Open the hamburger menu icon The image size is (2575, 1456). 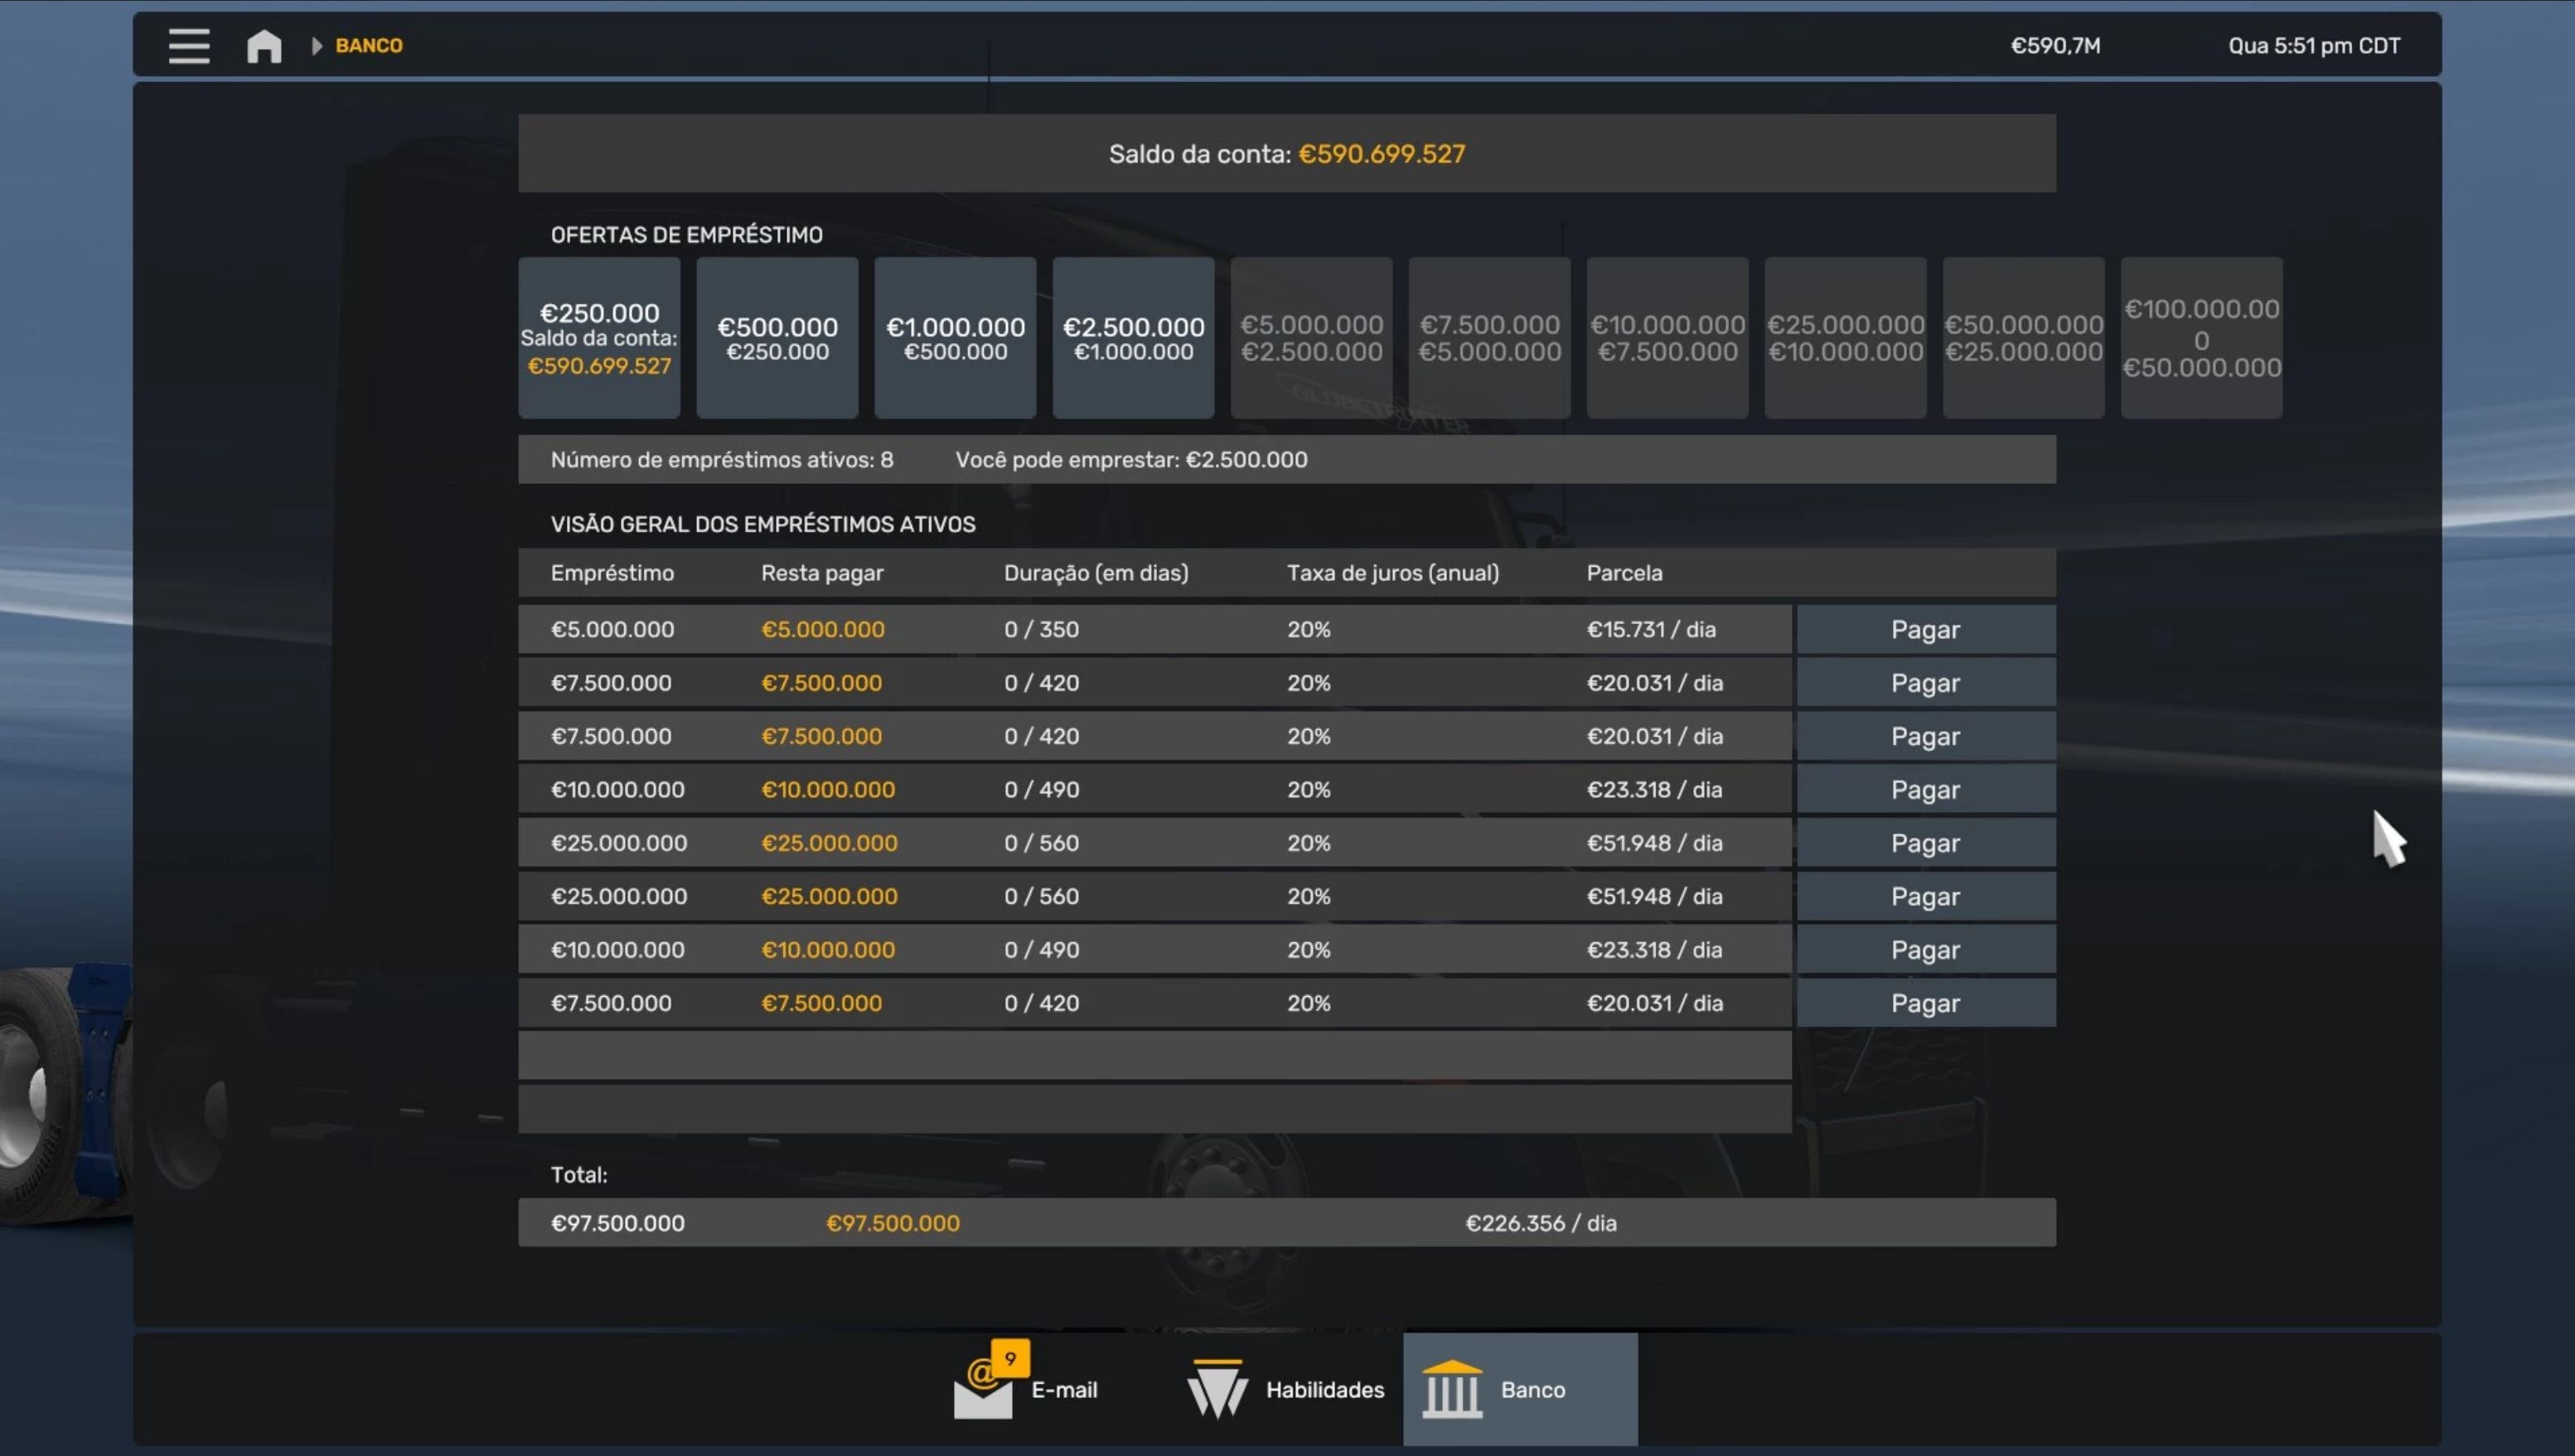188,46
